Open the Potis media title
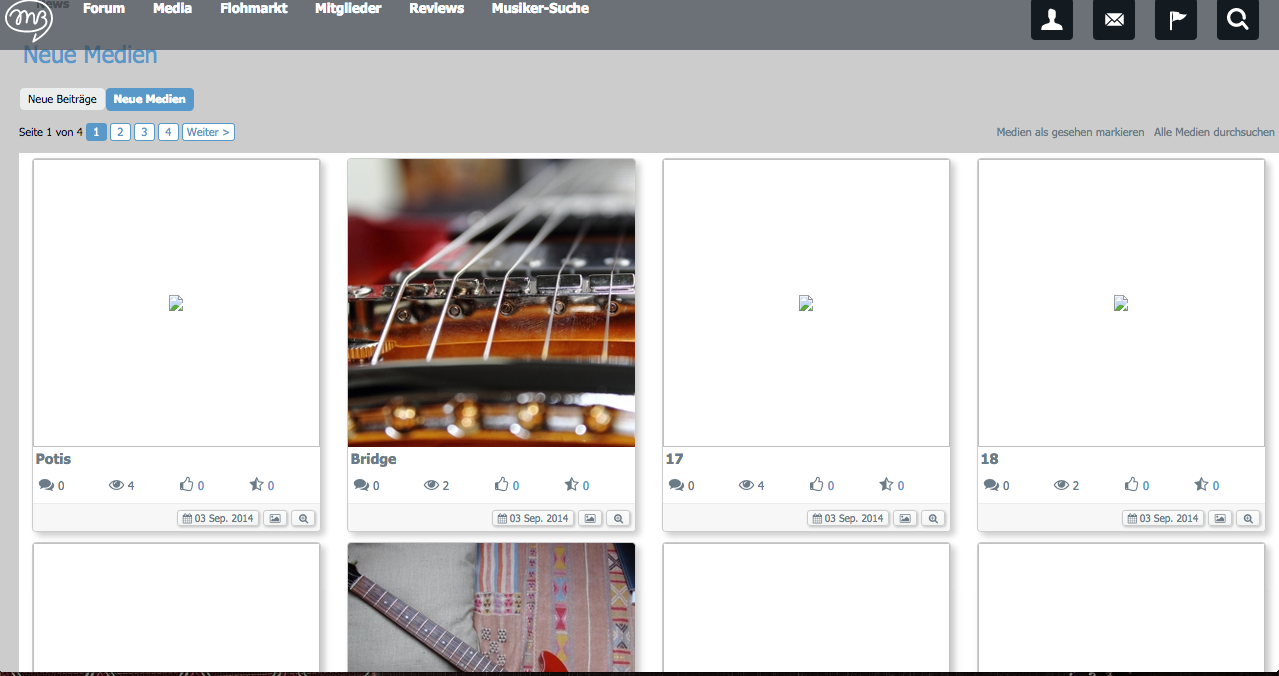The image size is (1279, 676). click(53, 459)
